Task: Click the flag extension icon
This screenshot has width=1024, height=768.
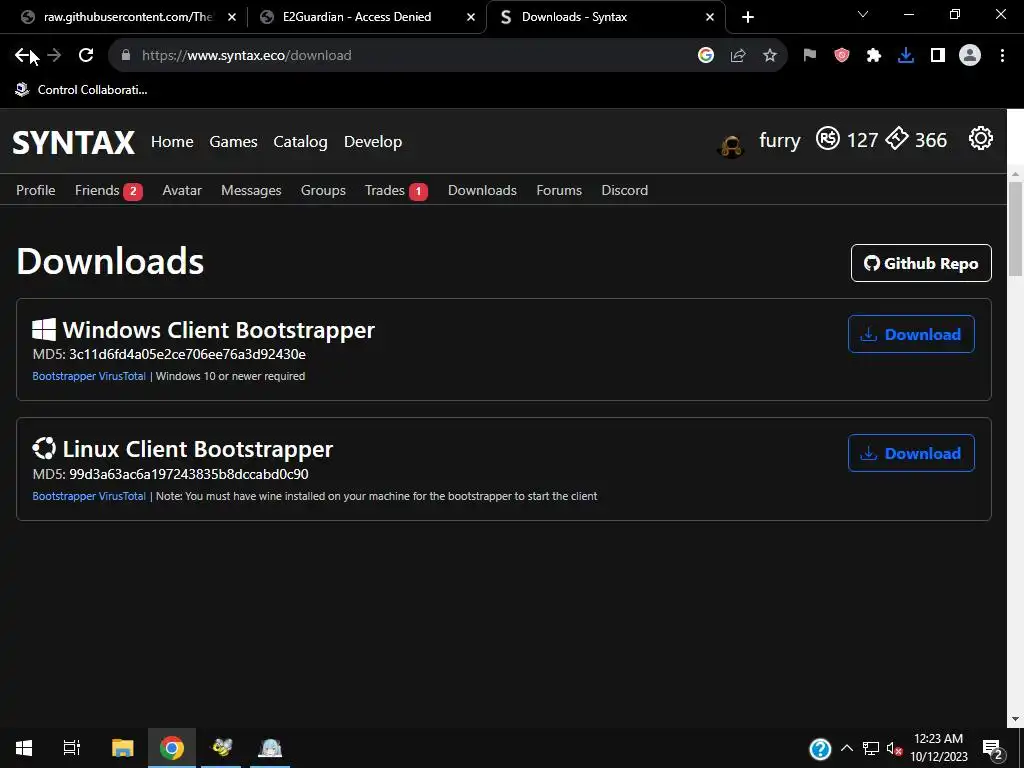Action: [x=810, y=56]
